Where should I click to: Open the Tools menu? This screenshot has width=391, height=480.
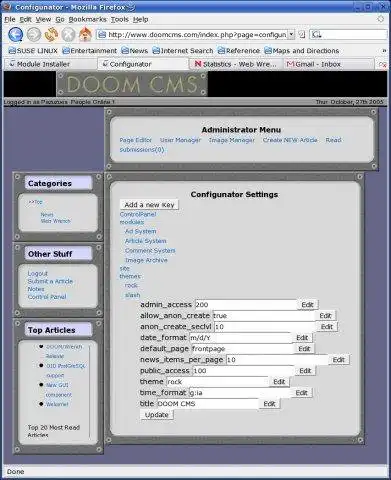point(120,19)
